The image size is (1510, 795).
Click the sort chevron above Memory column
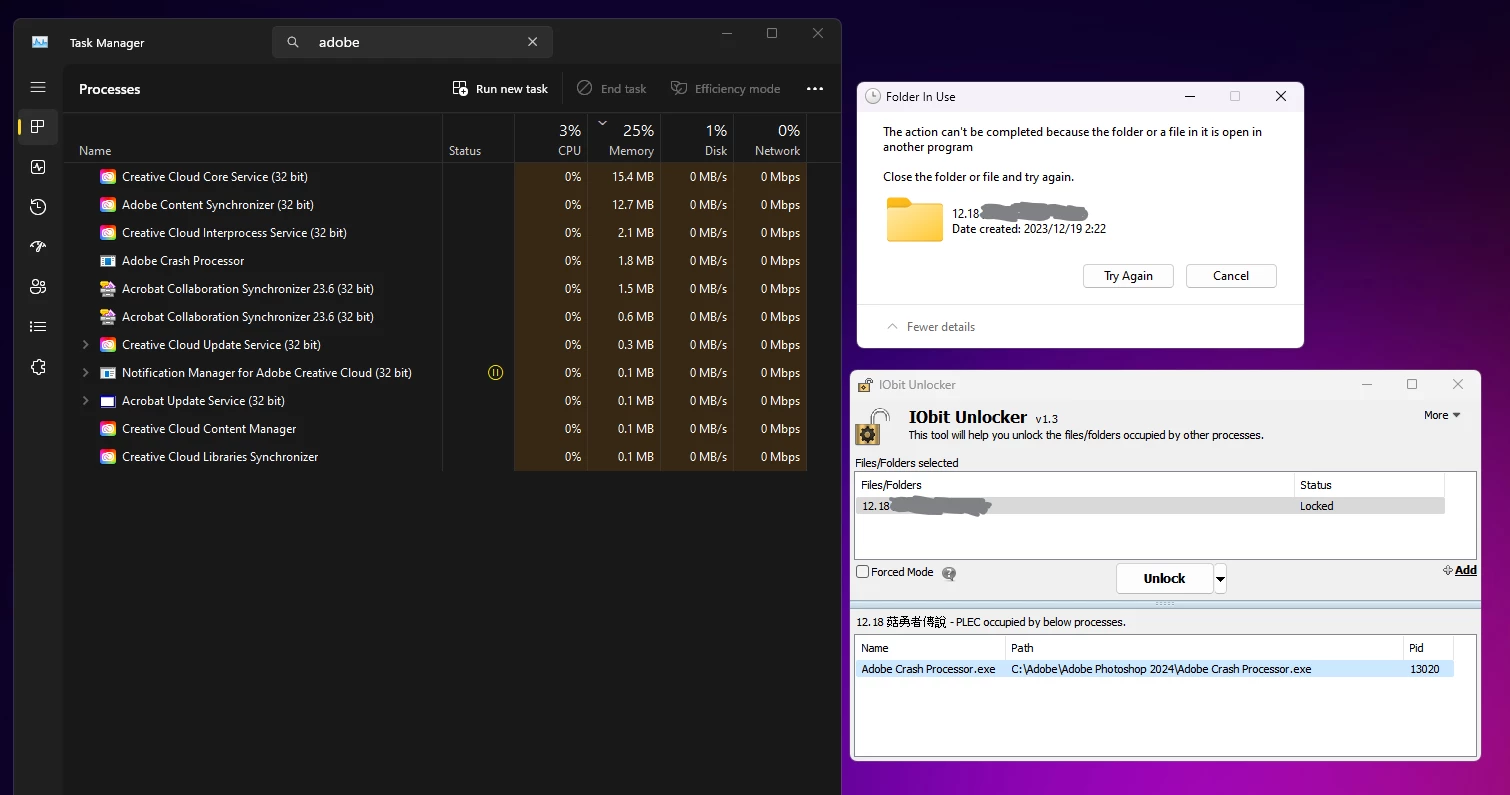(602, 123)
